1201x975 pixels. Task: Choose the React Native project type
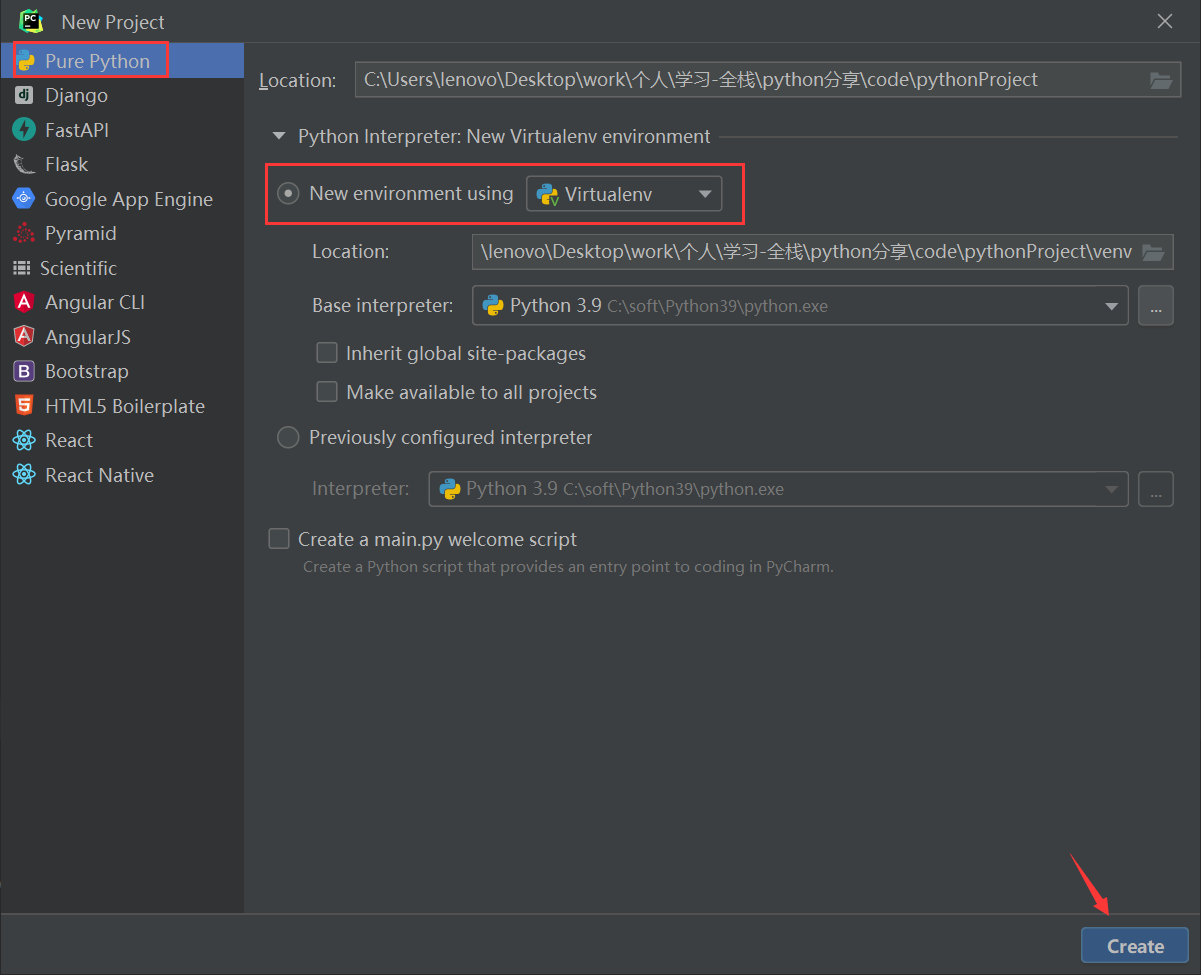coord(122,475)
